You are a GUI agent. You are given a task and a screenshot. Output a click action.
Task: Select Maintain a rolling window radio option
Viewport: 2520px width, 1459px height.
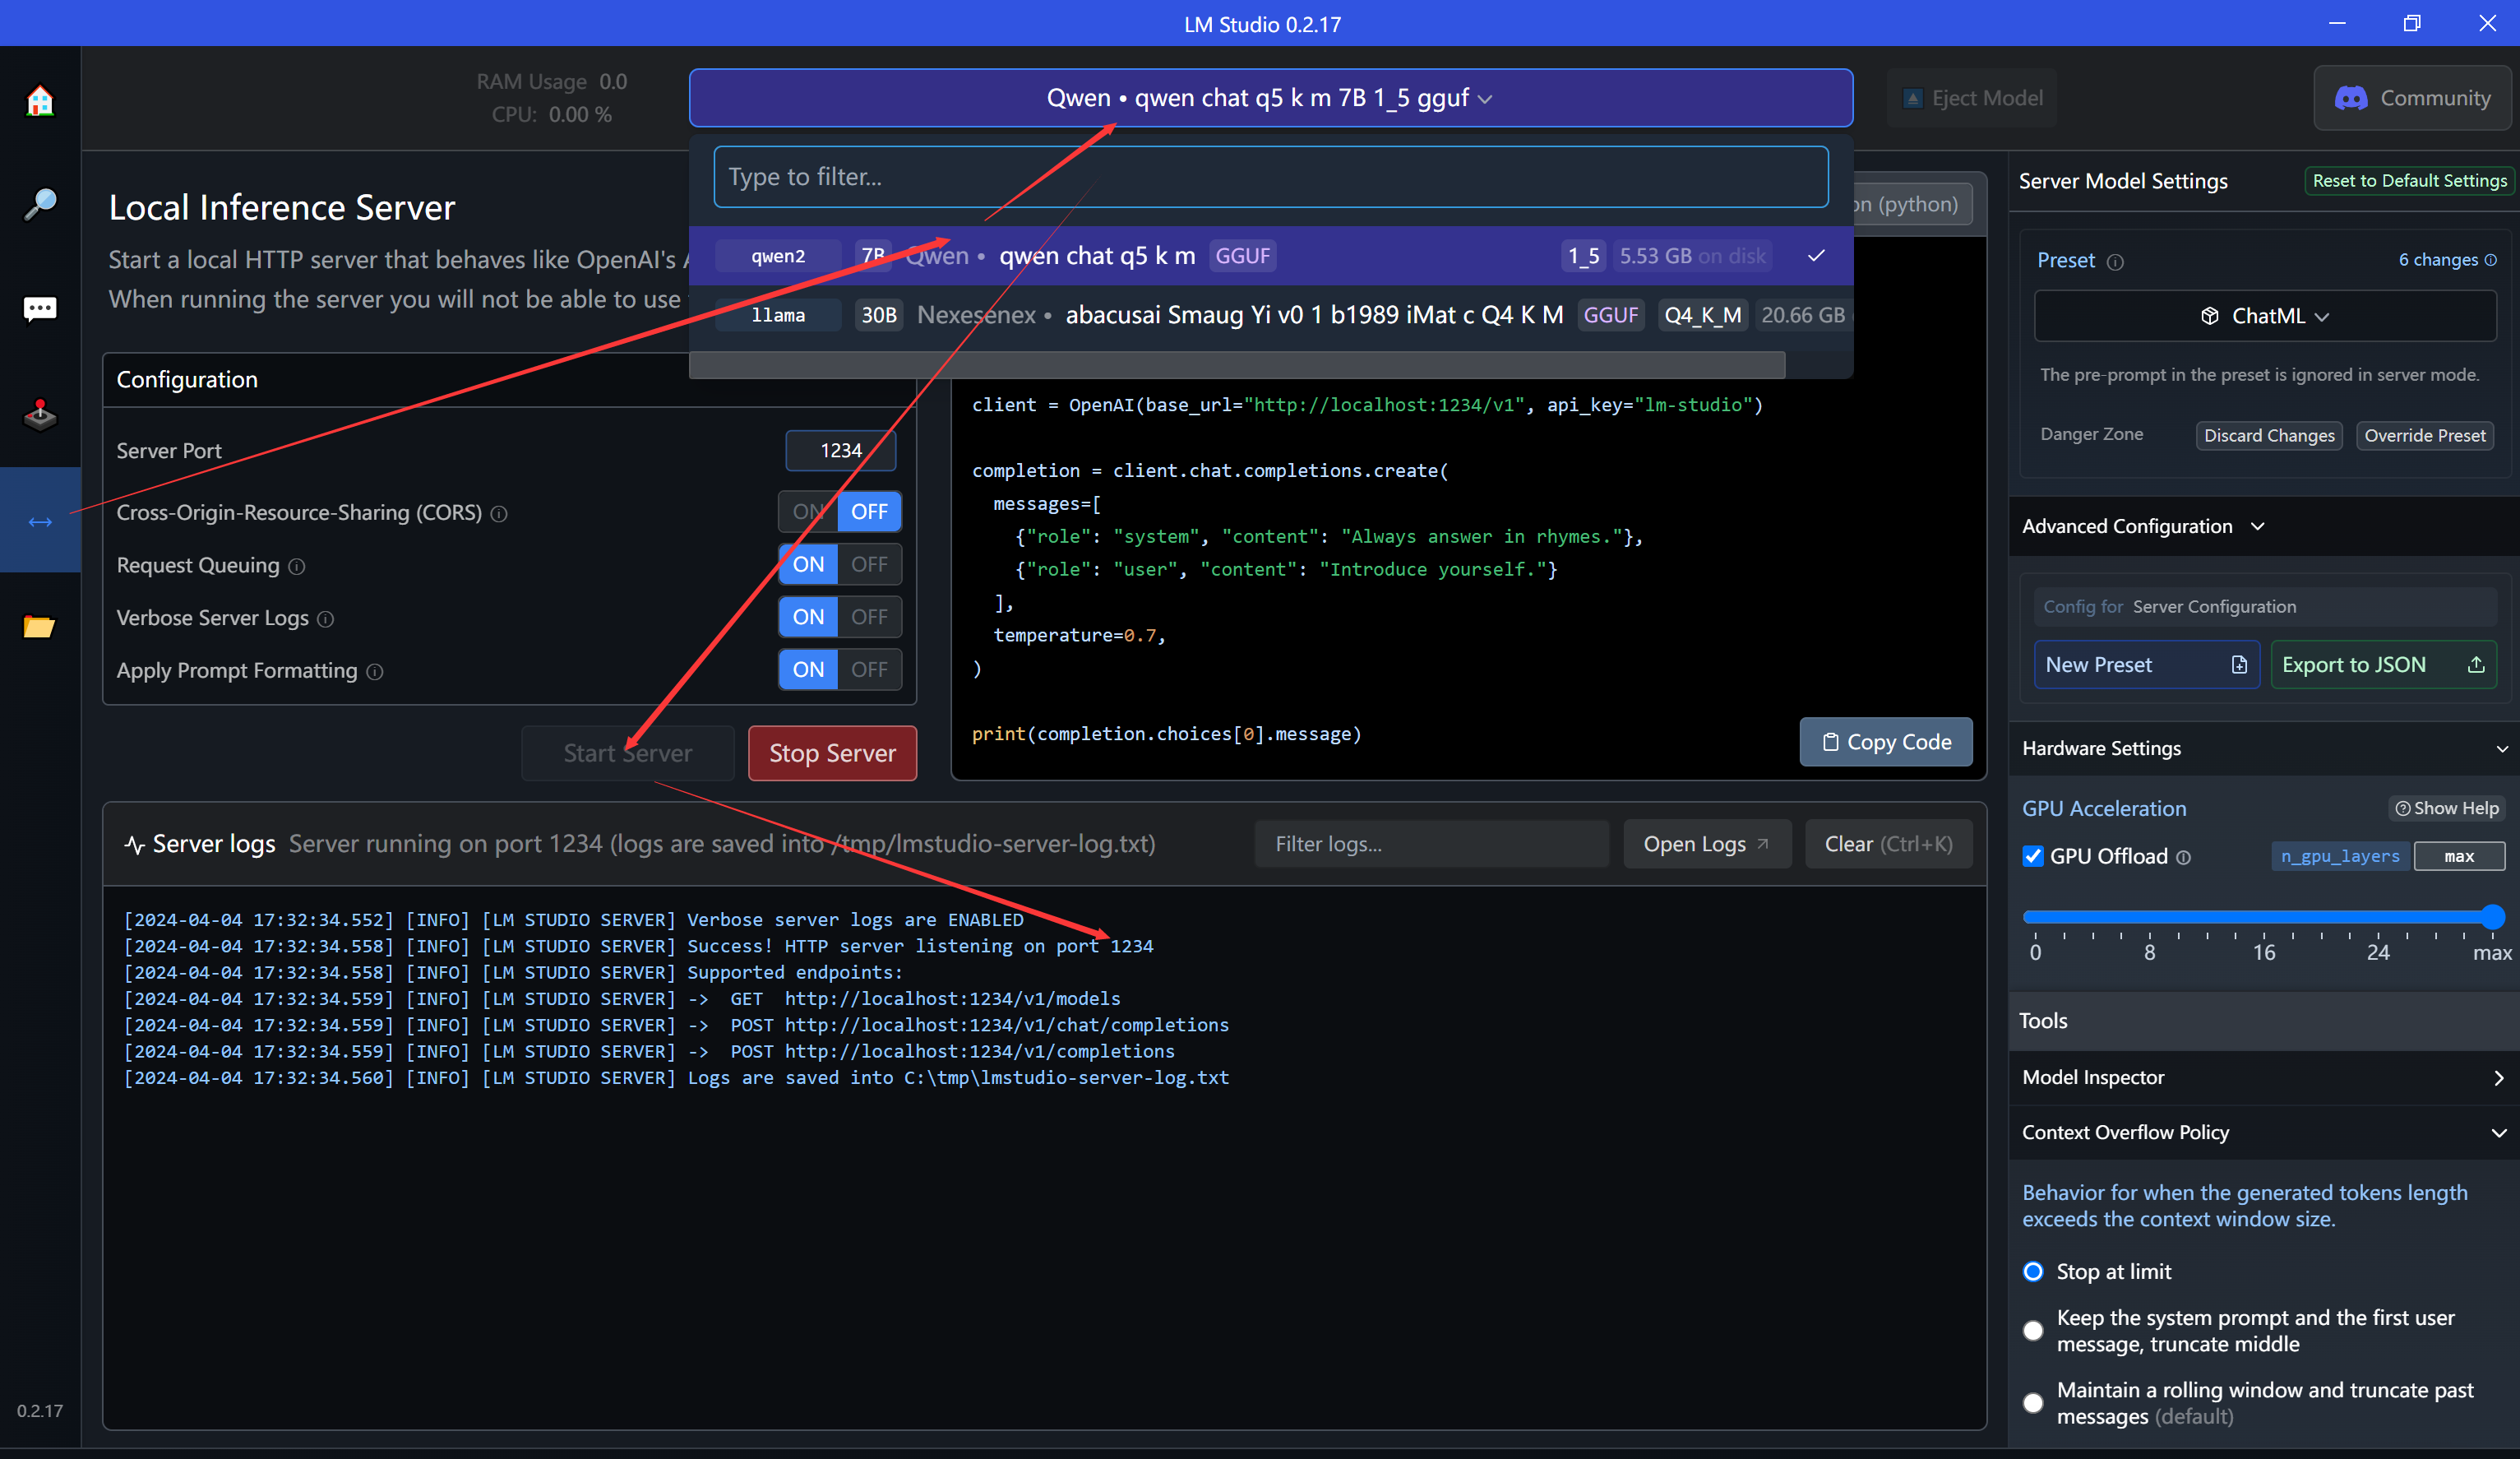pos(2033,1403)
